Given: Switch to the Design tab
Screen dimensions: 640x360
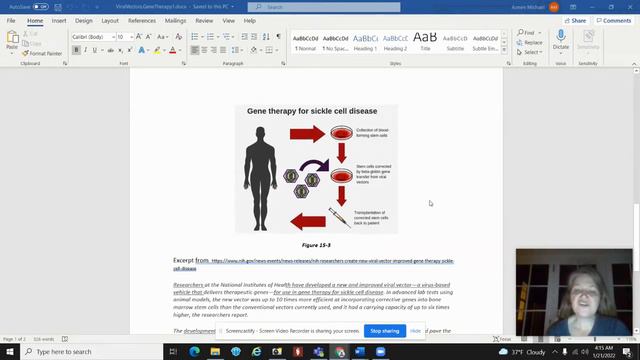Looking at the screenshot, I should point(84,20).
